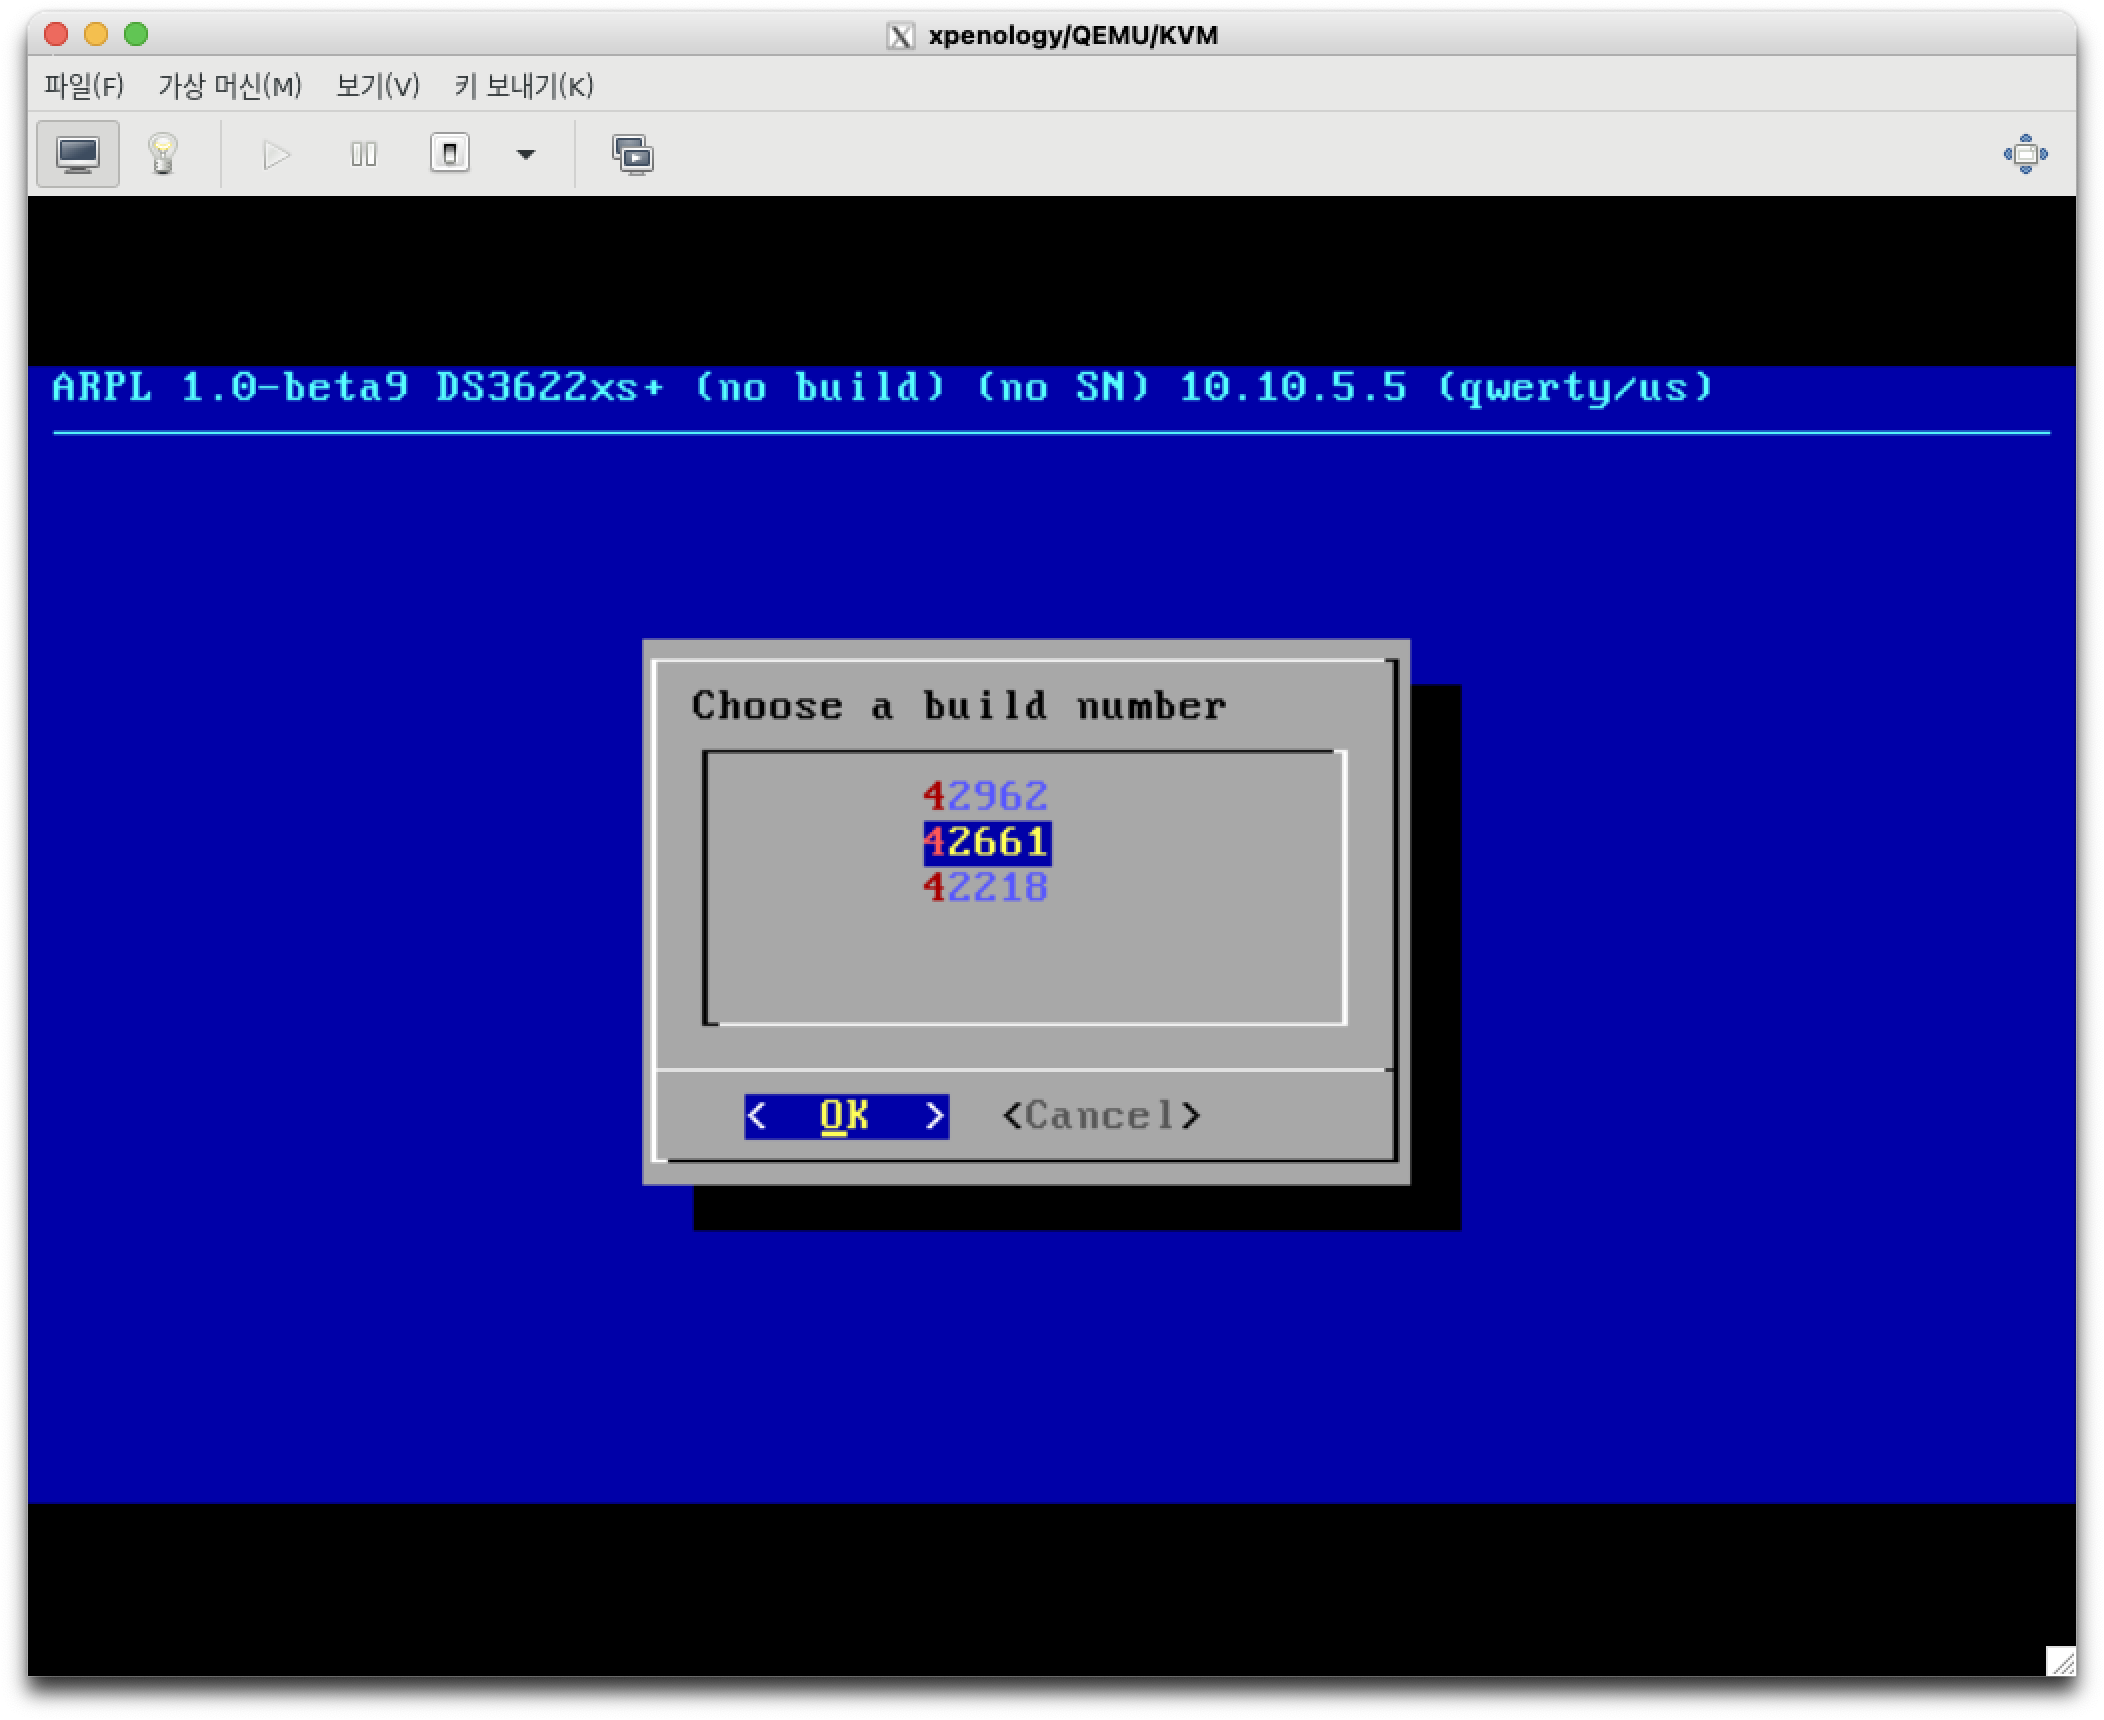Click the window resize grip corner

pyautogui.click(x=2060, y=1661)
